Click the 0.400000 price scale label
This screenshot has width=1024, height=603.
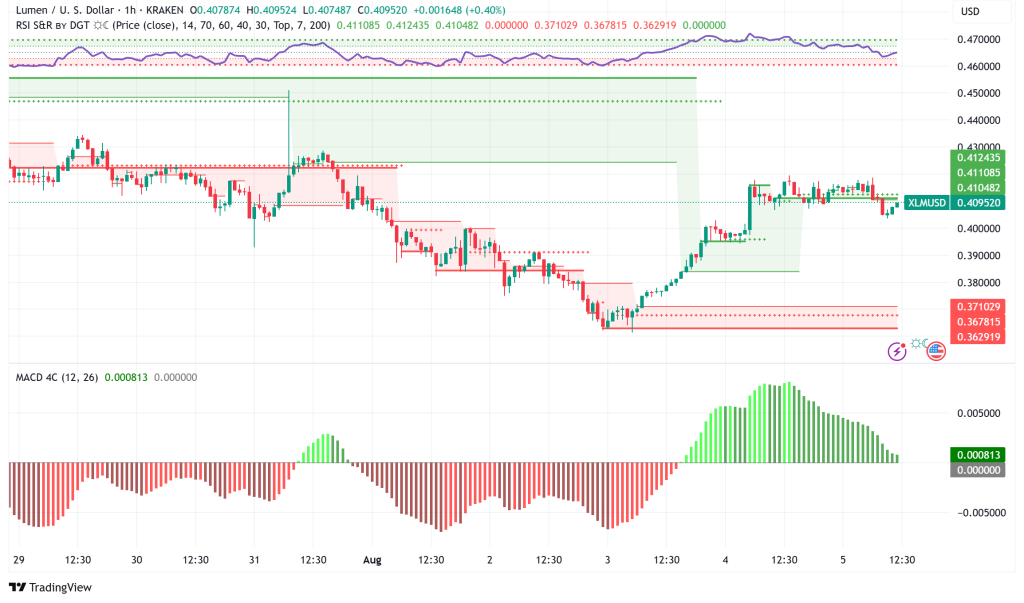point(978,229)
